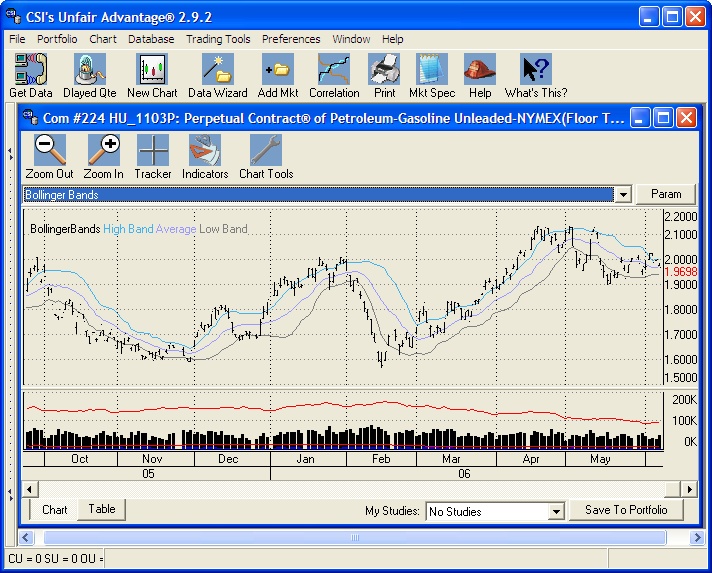Screen dimensions: 712x573
Task: Maximize the Com #224 chart window
Action: point(663,118)
